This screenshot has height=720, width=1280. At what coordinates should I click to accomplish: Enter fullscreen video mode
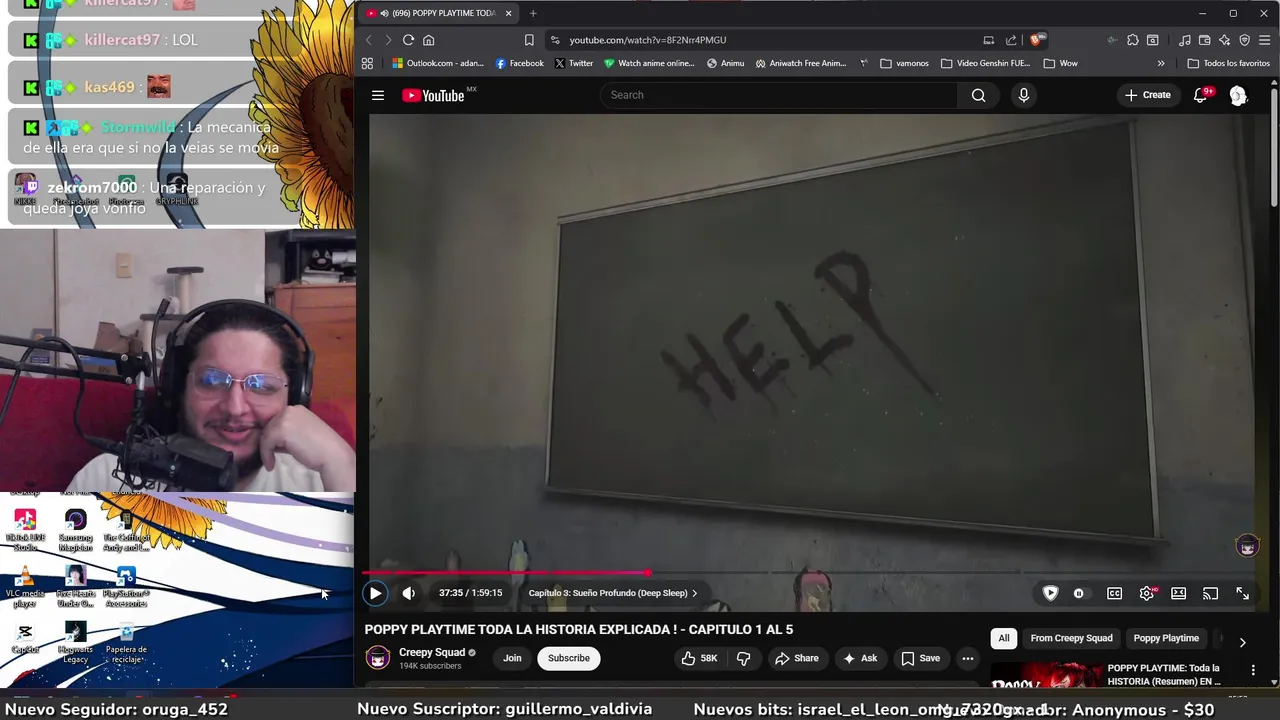(x=1242, y=593)
